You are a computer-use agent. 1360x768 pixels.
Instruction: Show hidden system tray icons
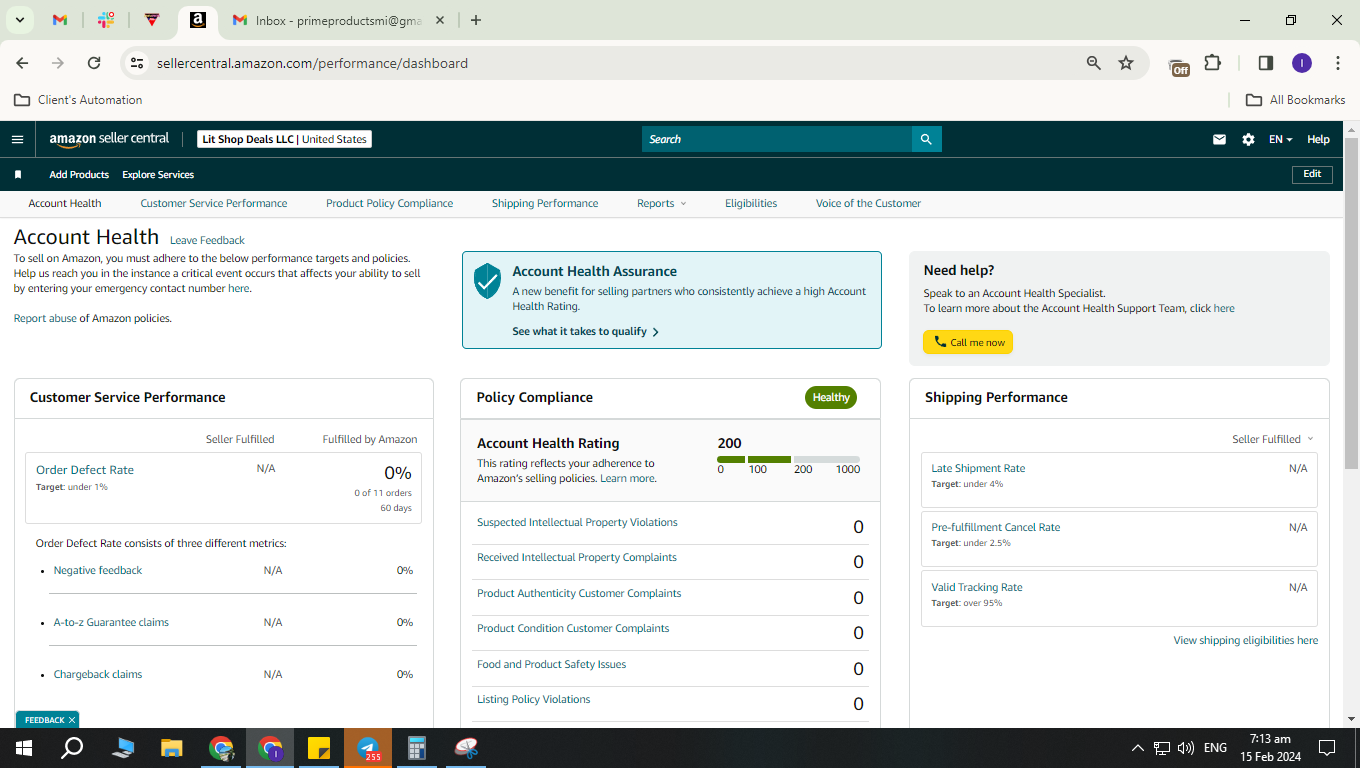[x=1137, y=748]
